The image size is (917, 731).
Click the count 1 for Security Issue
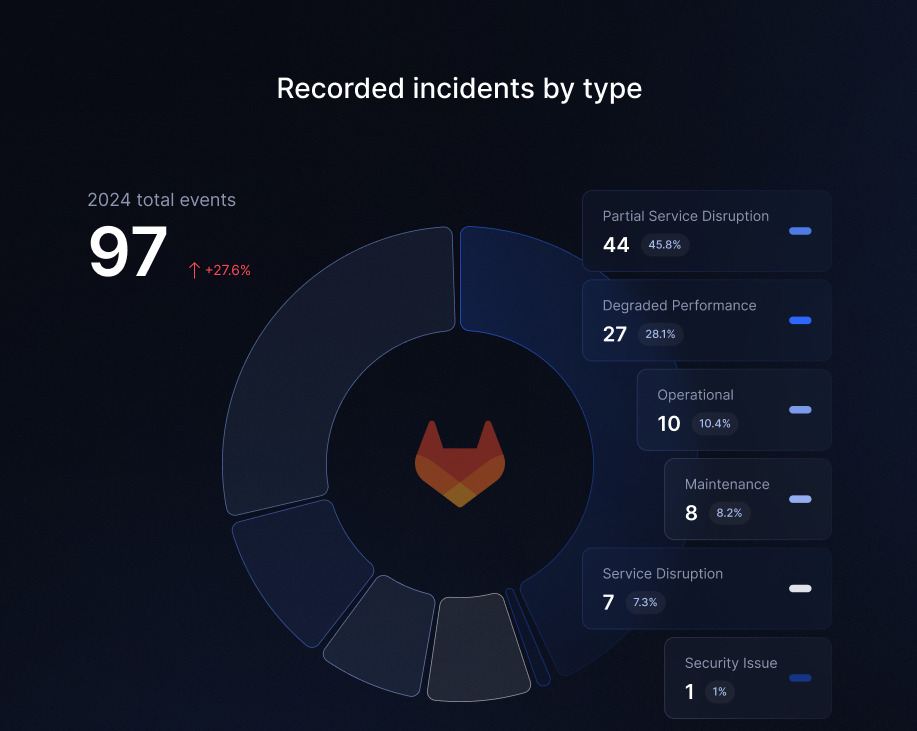(690, 692)
